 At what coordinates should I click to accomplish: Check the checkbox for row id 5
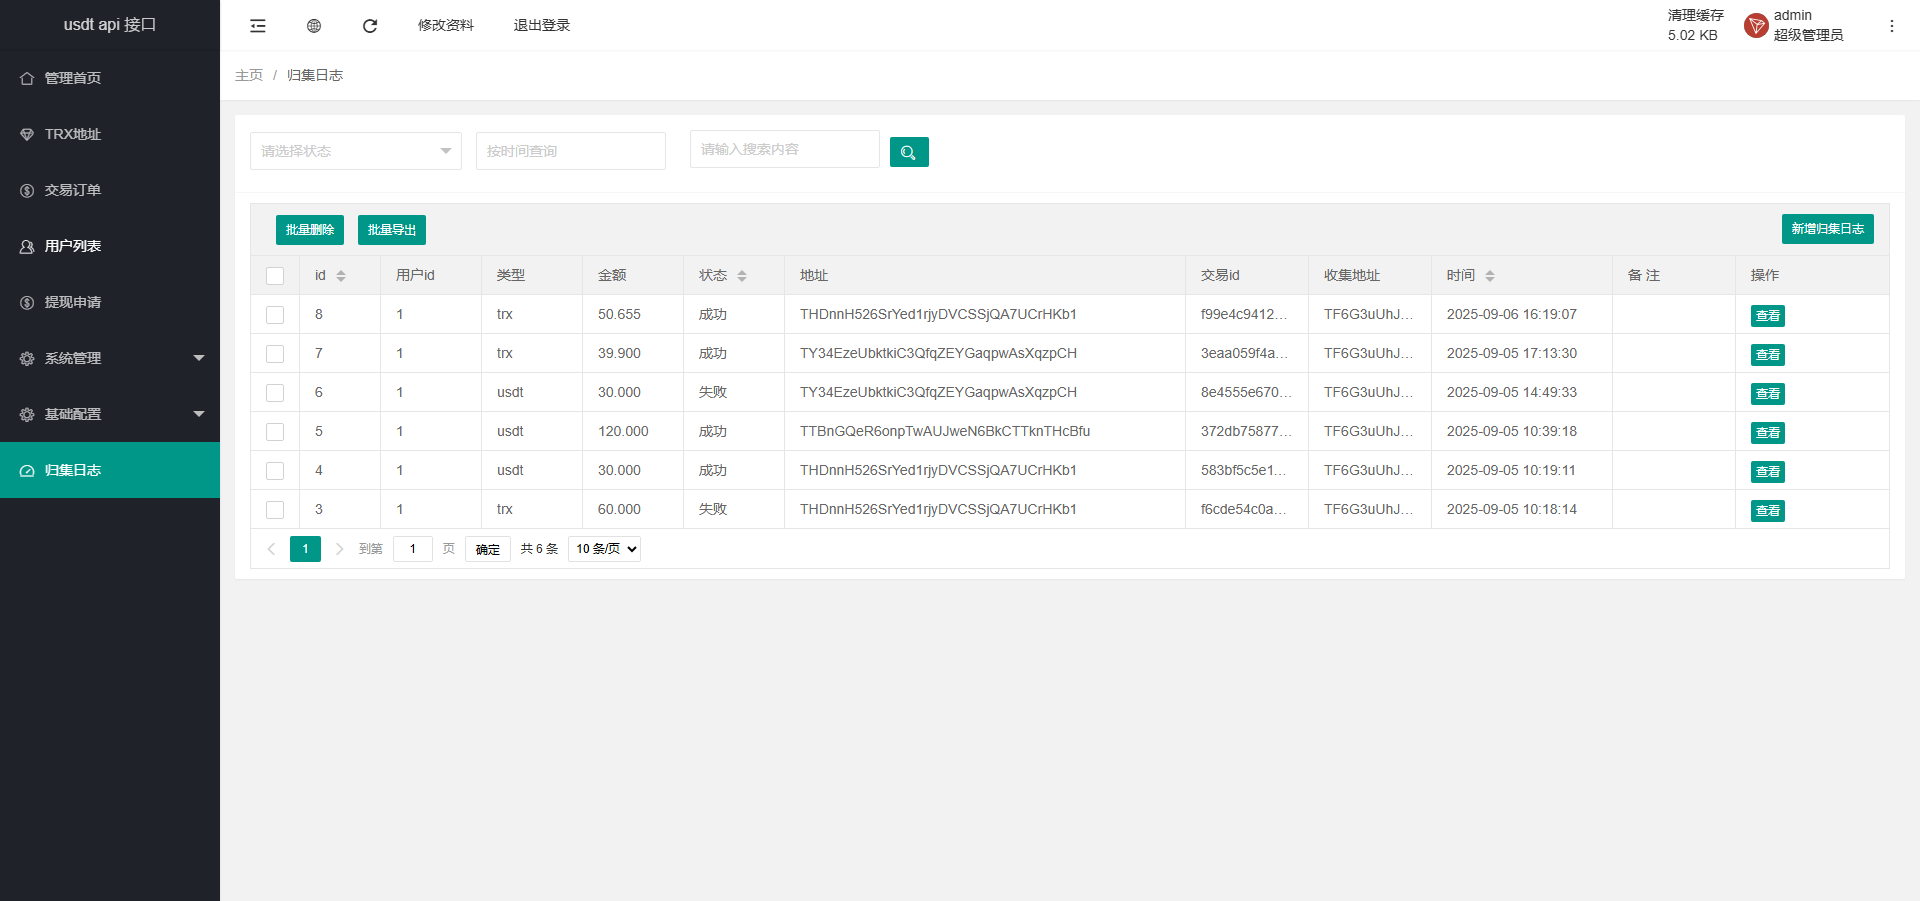tap(275, 432)
